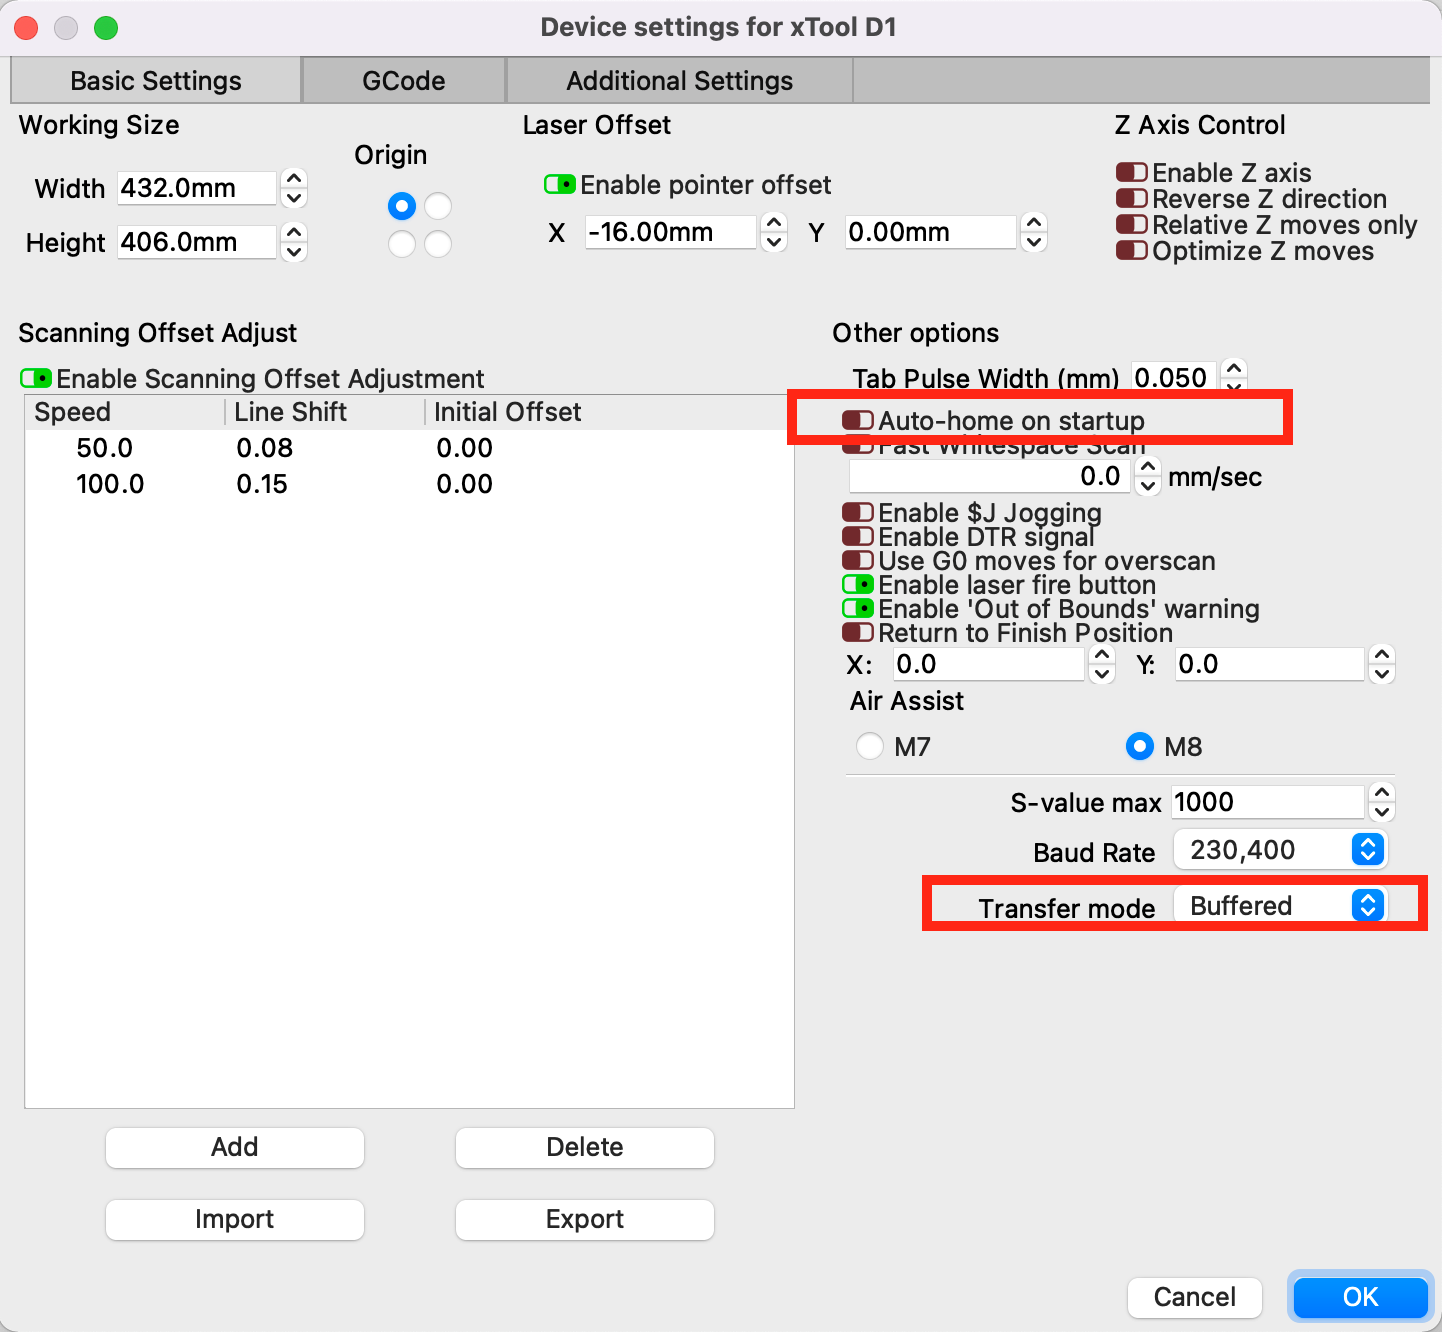The height and width of the screenshot is (1332, 1442).
Task: Click the Export button
Action: pyautogui.click(x=585, y=1219)
